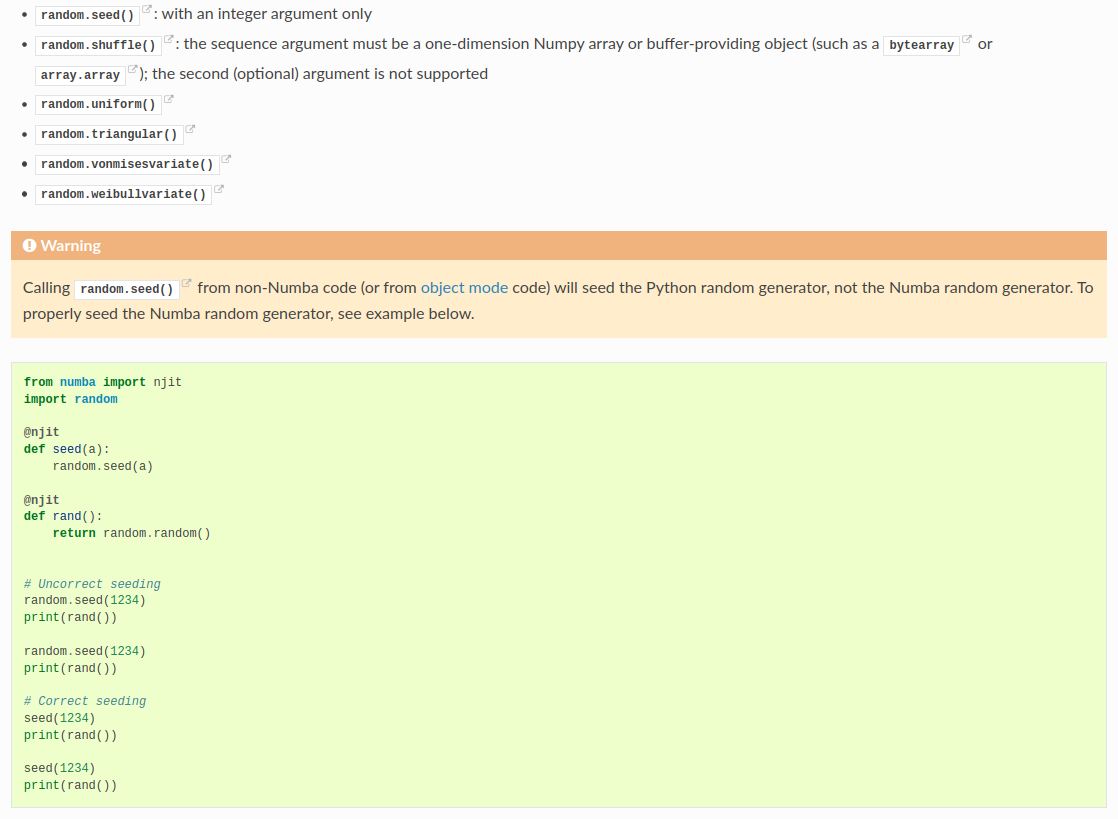Click external link icon beside random.triangular()
The width and height of the screenshot is (1118, 819).
[190, 129]
